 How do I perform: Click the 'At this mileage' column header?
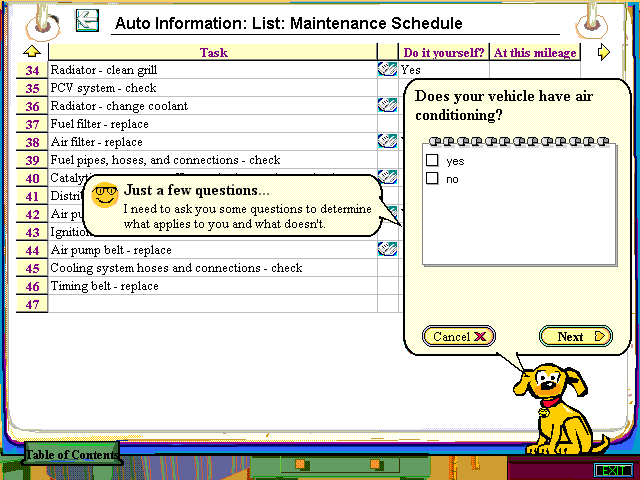[535, 52]
